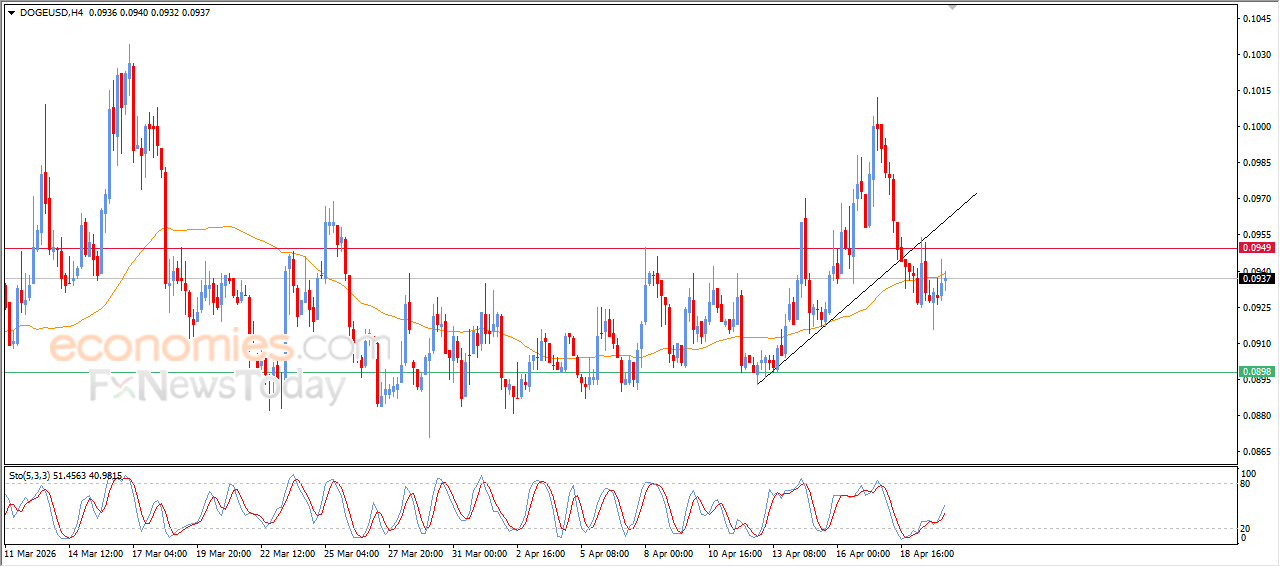Click the stochastic 20 level label

[1246, 527]
